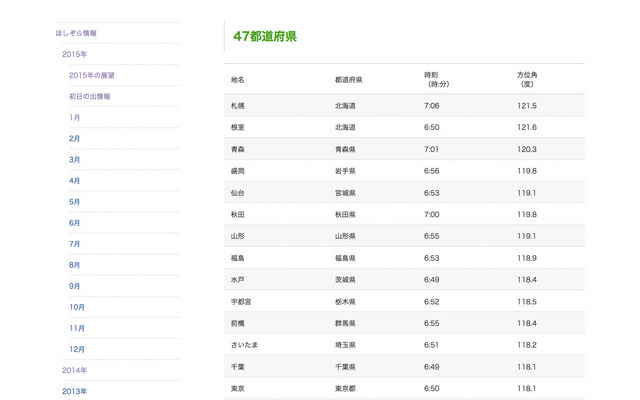Select the 東京 place name cell
Image resolution: width=640 pixels, height=400 pixels.
tap(238, 389)
